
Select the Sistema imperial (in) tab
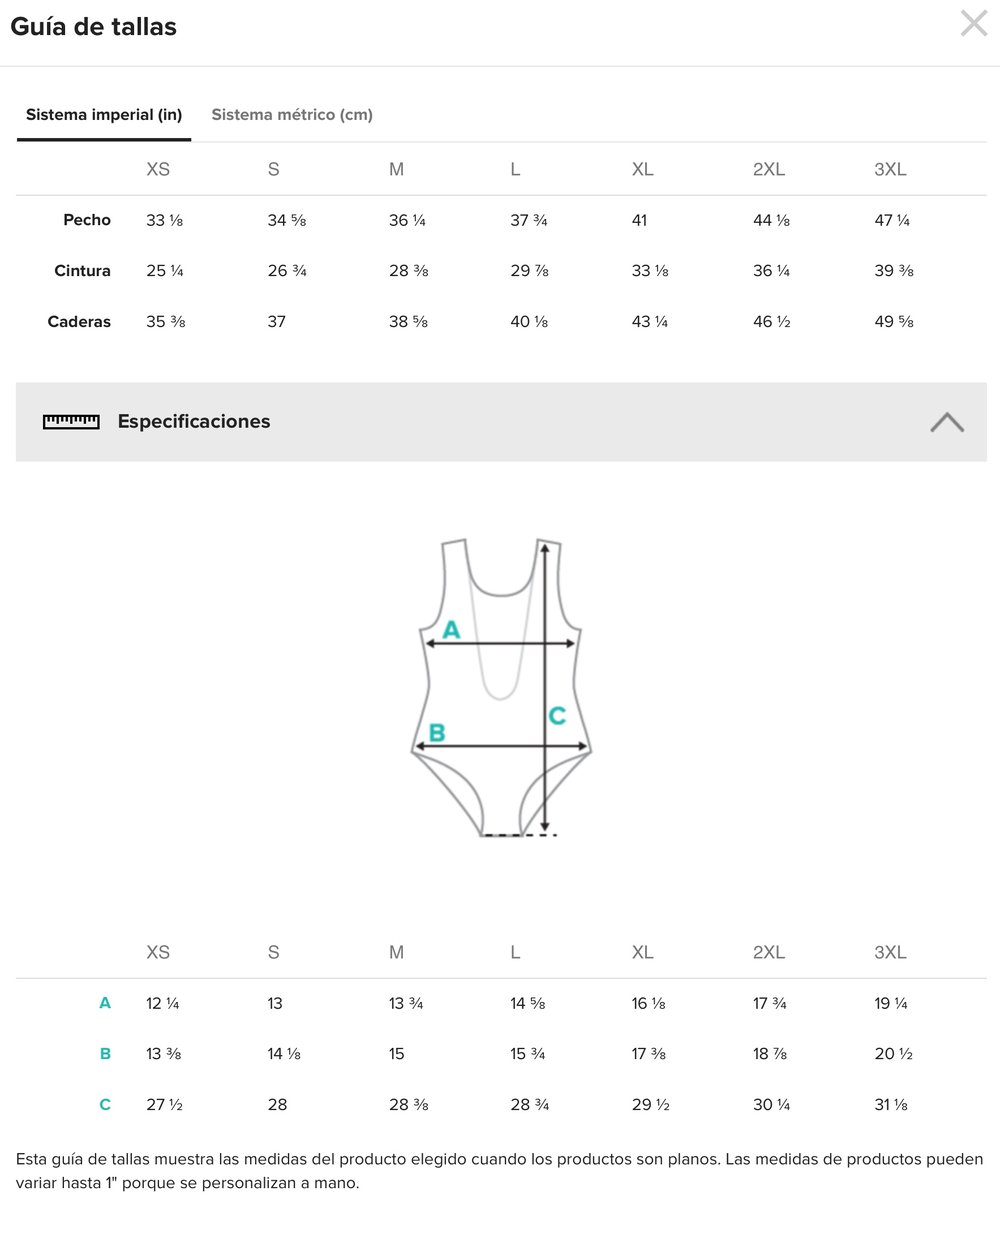[104, 115]
